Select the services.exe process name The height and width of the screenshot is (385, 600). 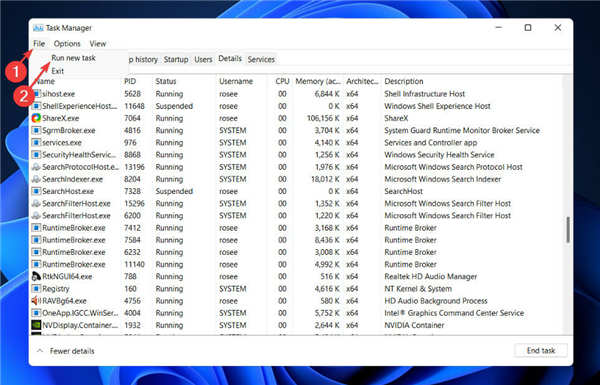[62, 143]
